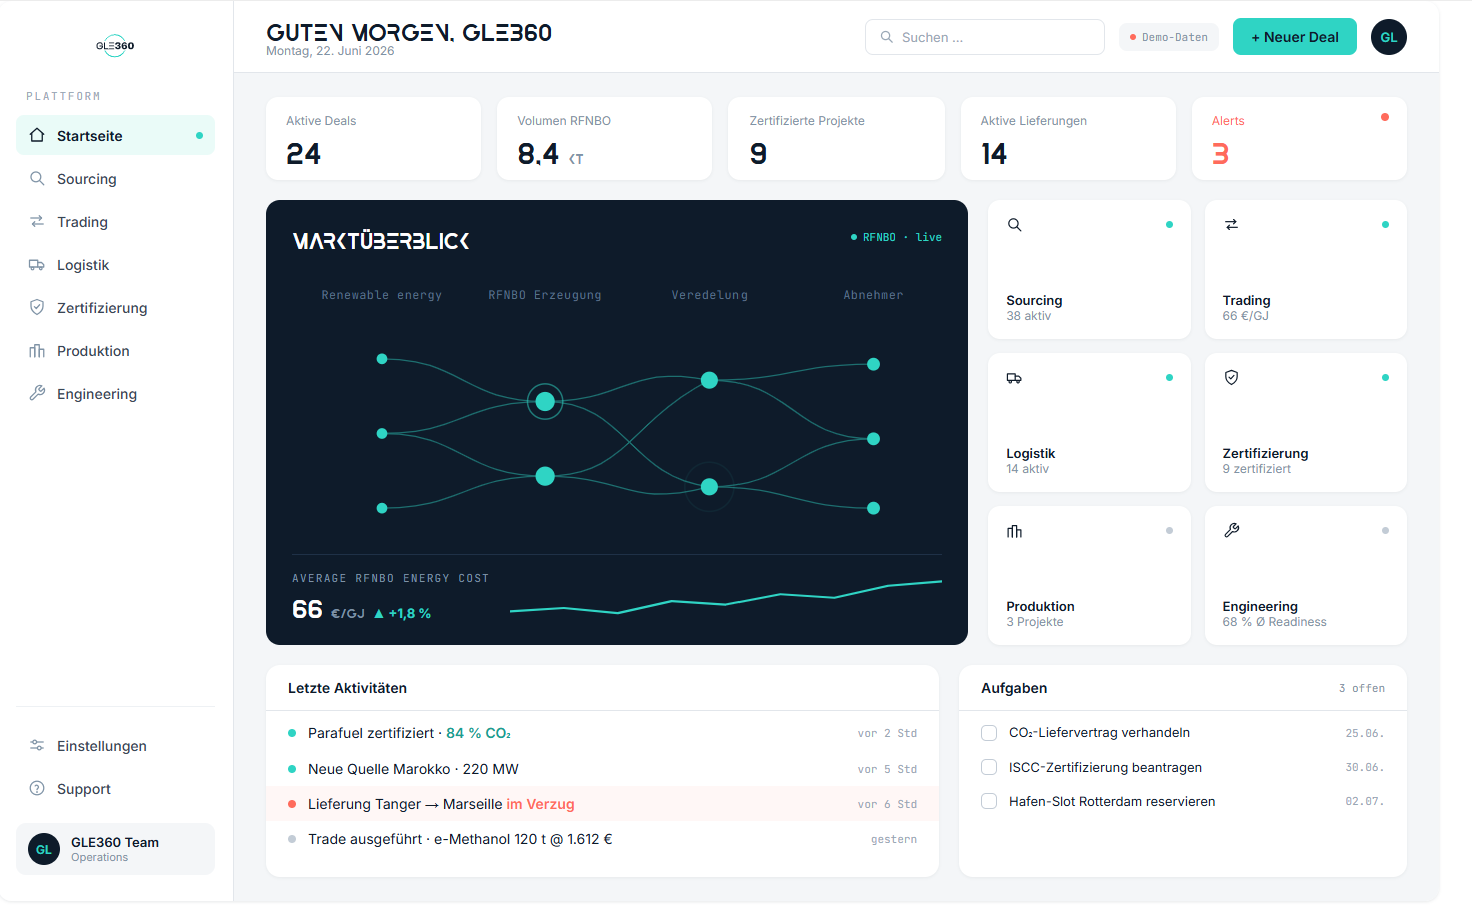Click the average RFNBO cost trend line chart
Screen dimensions: 1472x924
pos(726,597)
